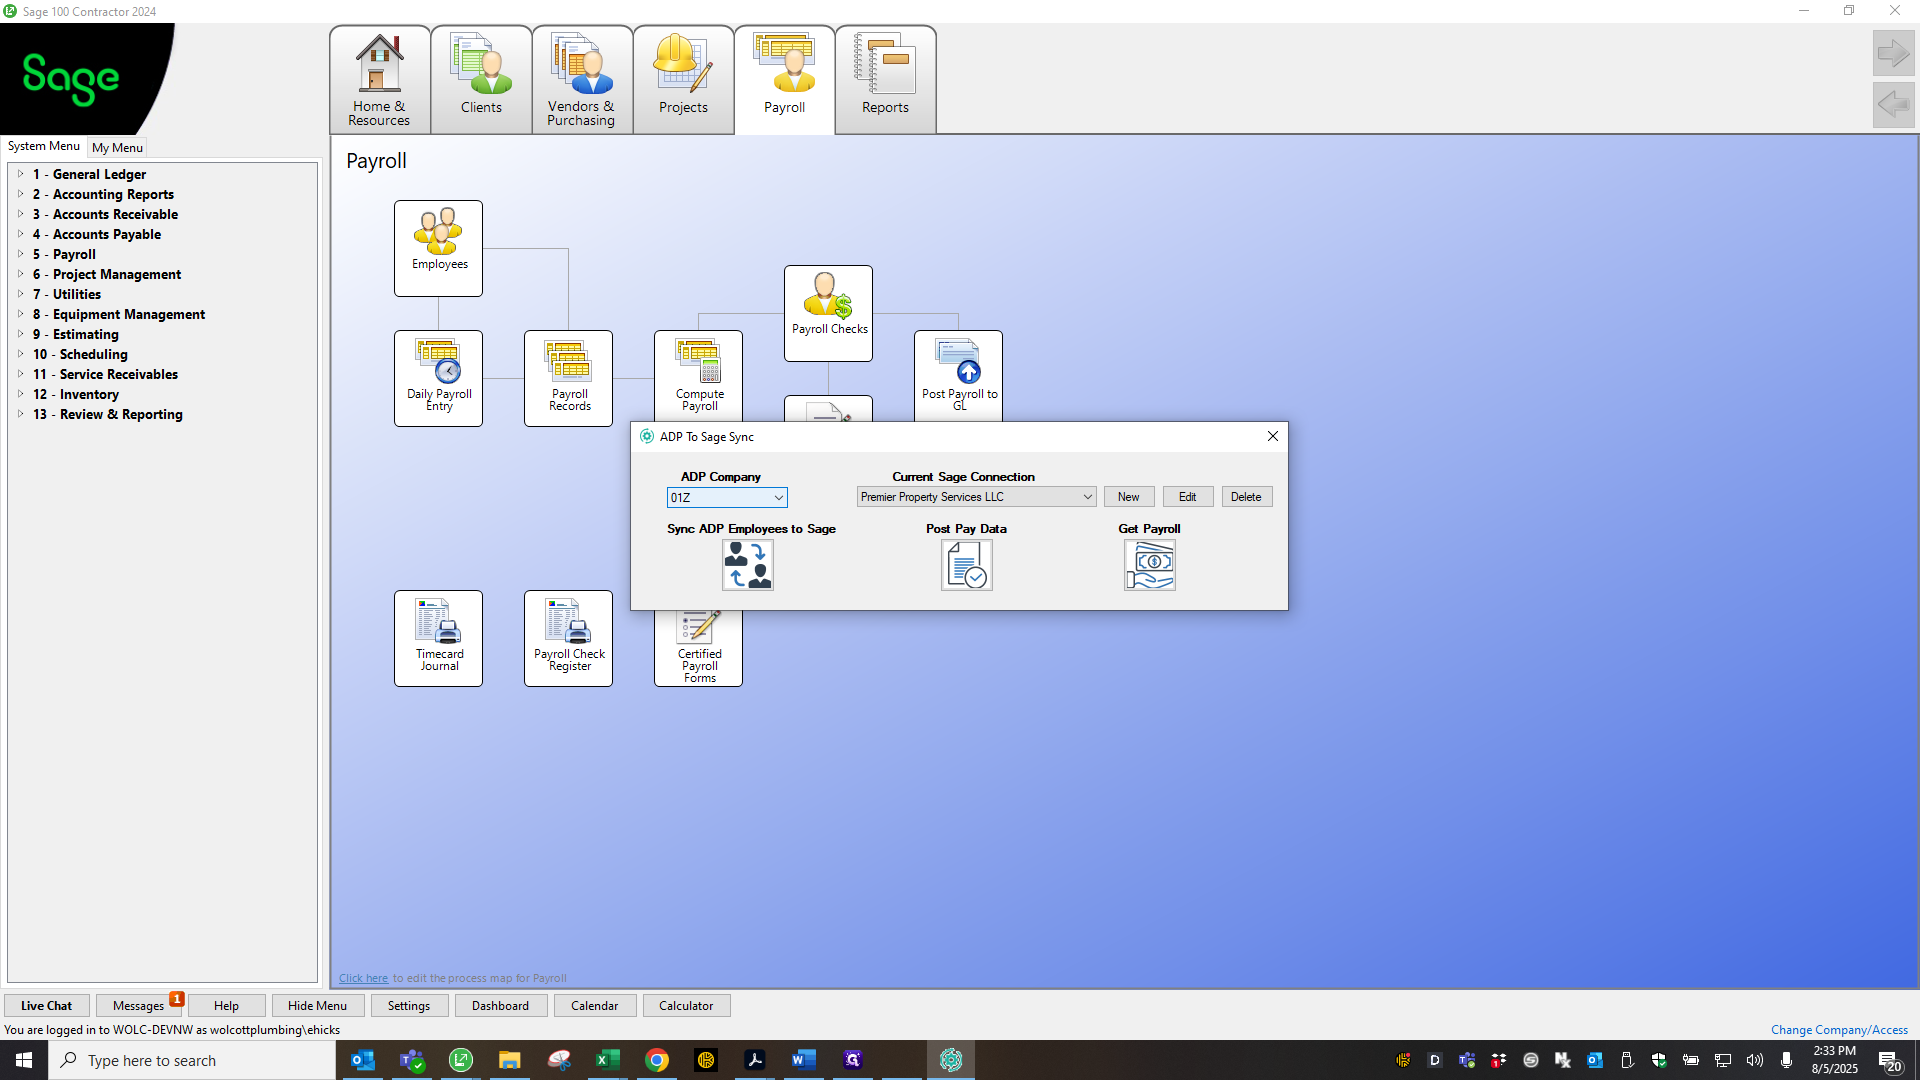1920x1080 pixels.
Task: Open Post Payroll to GL icon
Action: click(958, 376)
